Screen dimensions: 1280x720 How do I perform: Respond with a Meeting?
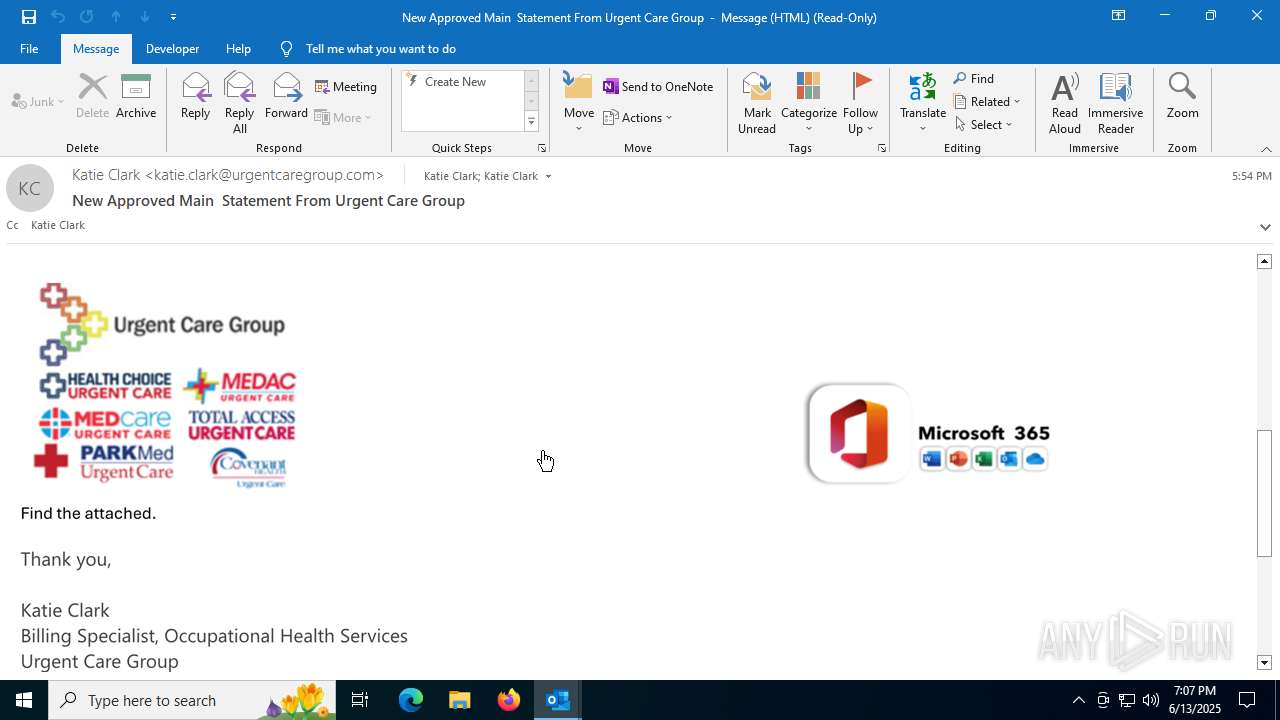point(346,87)
